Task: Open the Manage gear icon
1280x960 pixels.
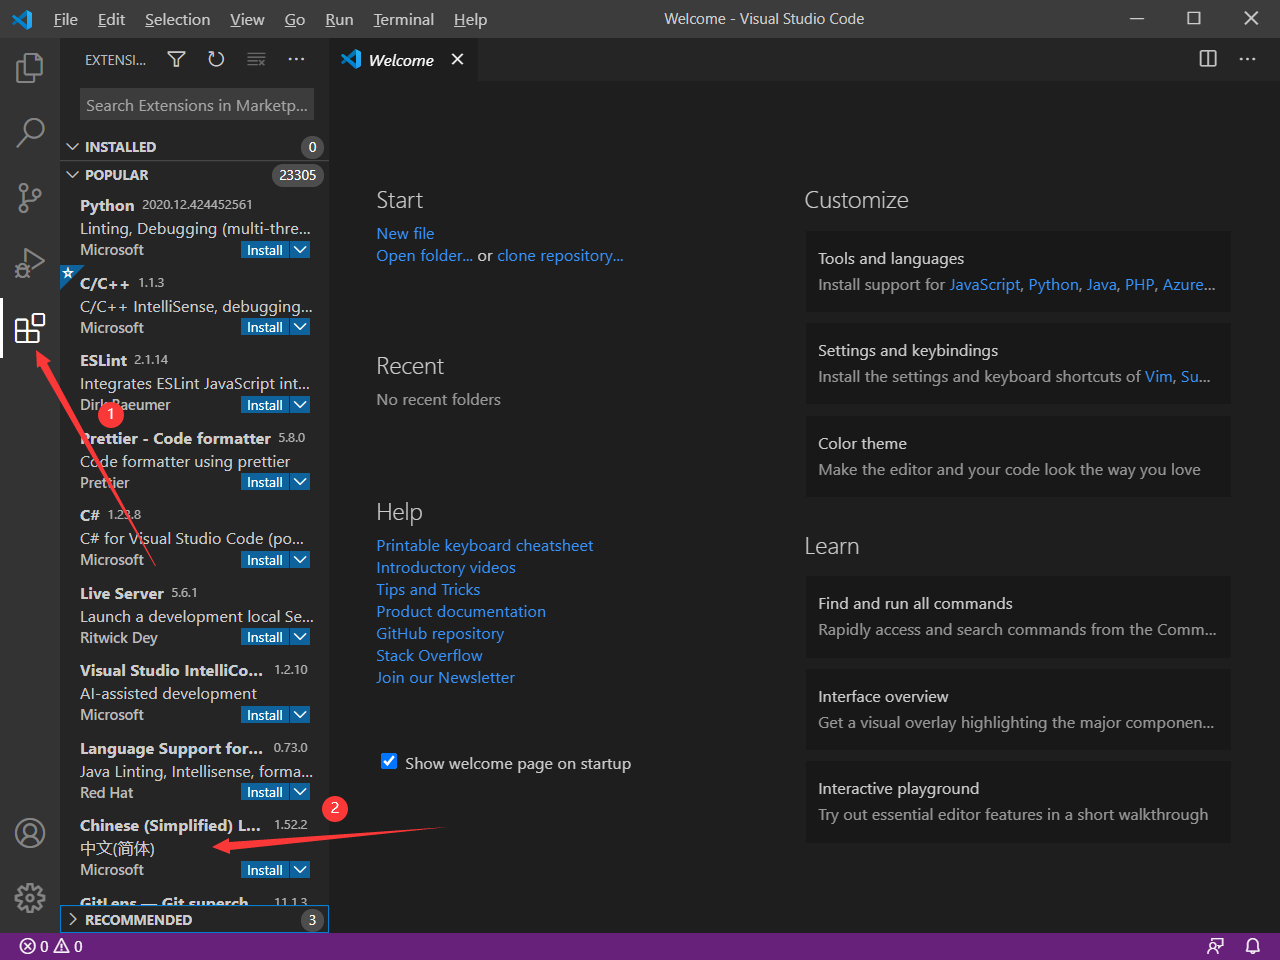Action: (x=29, y=897)
